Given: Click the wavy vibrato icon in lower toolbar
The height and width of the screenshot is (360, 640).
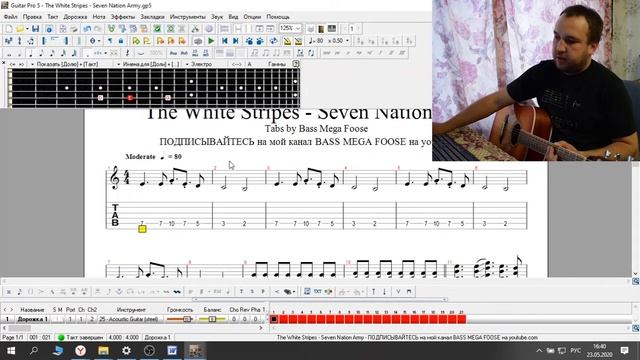Looking at the screenshot, I should pyautogui.click(x=177, y=291).
